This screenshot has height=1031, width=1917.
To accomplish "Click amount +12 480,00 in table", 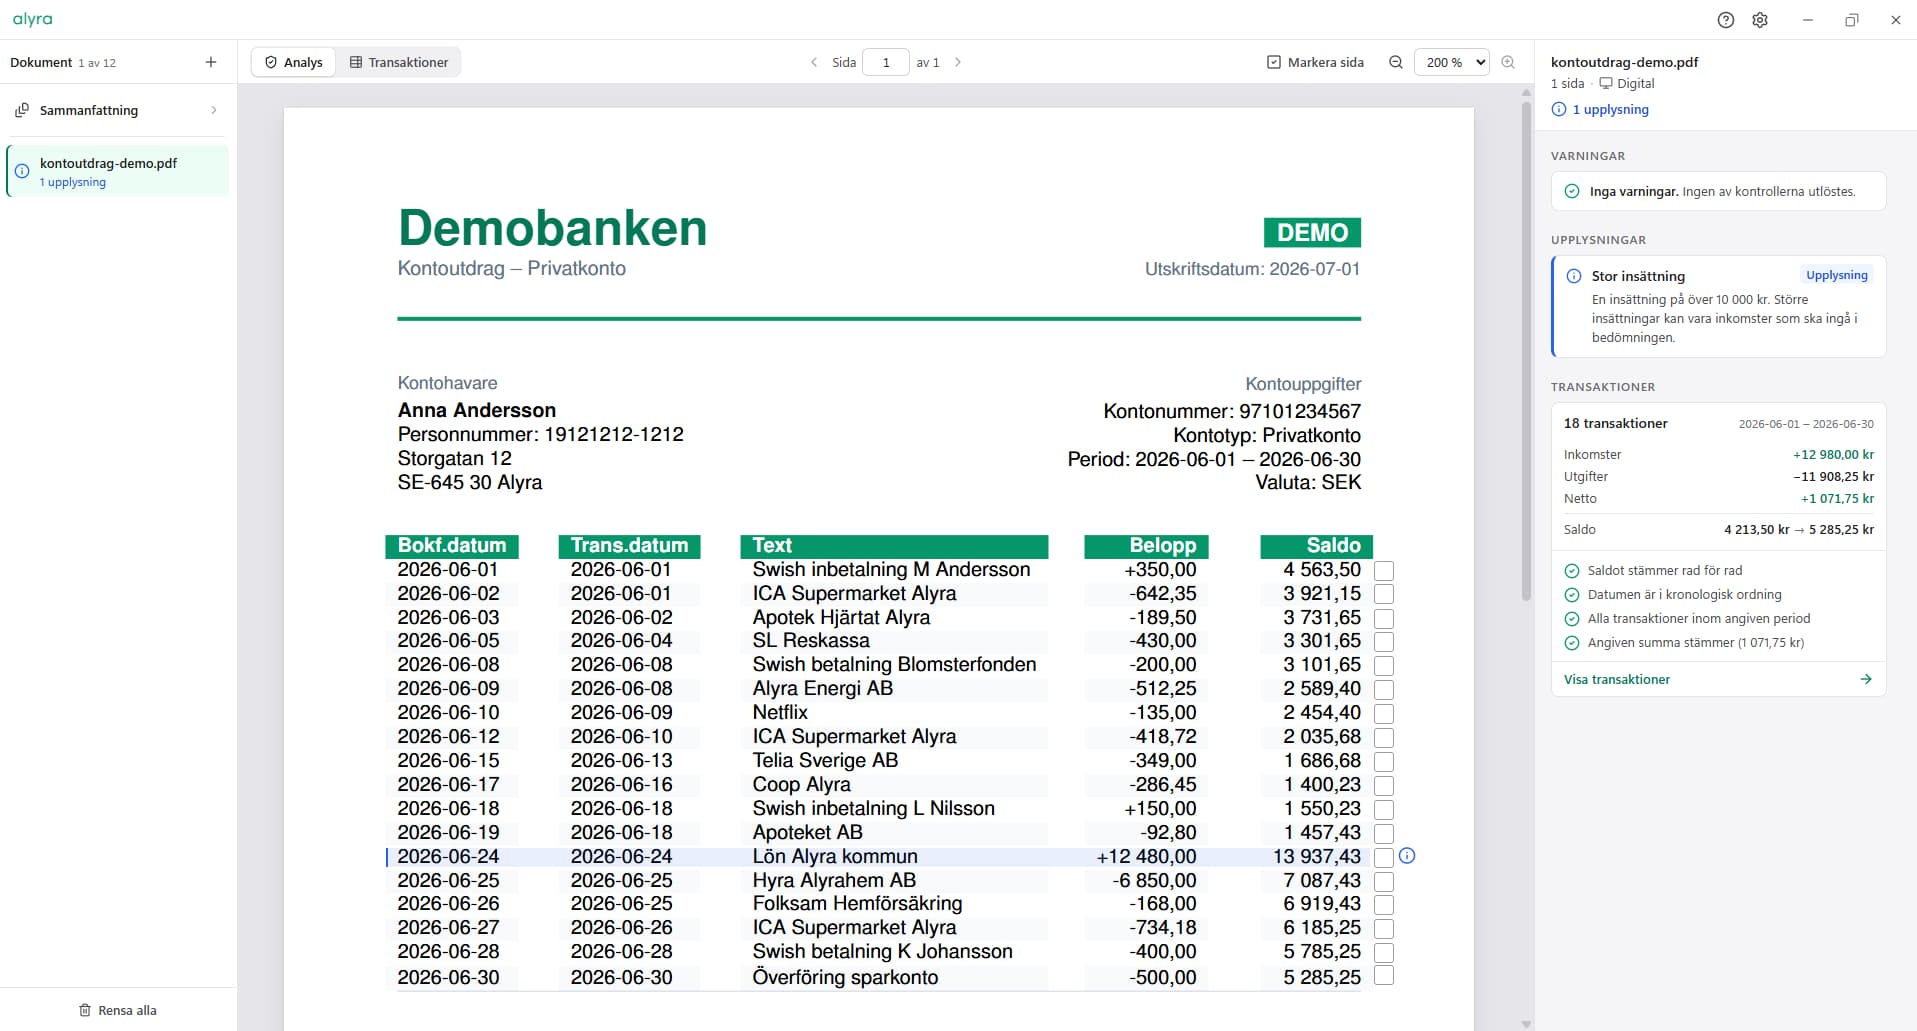I will click(1146, 857).
